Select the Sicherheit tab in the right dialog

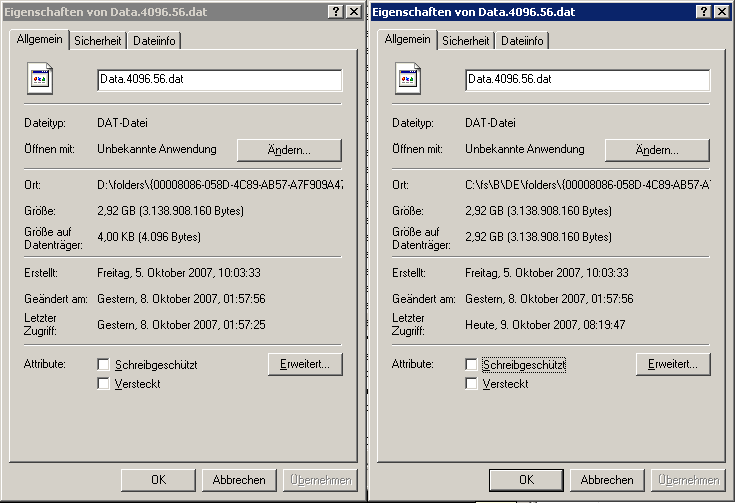tap(466, 41)
